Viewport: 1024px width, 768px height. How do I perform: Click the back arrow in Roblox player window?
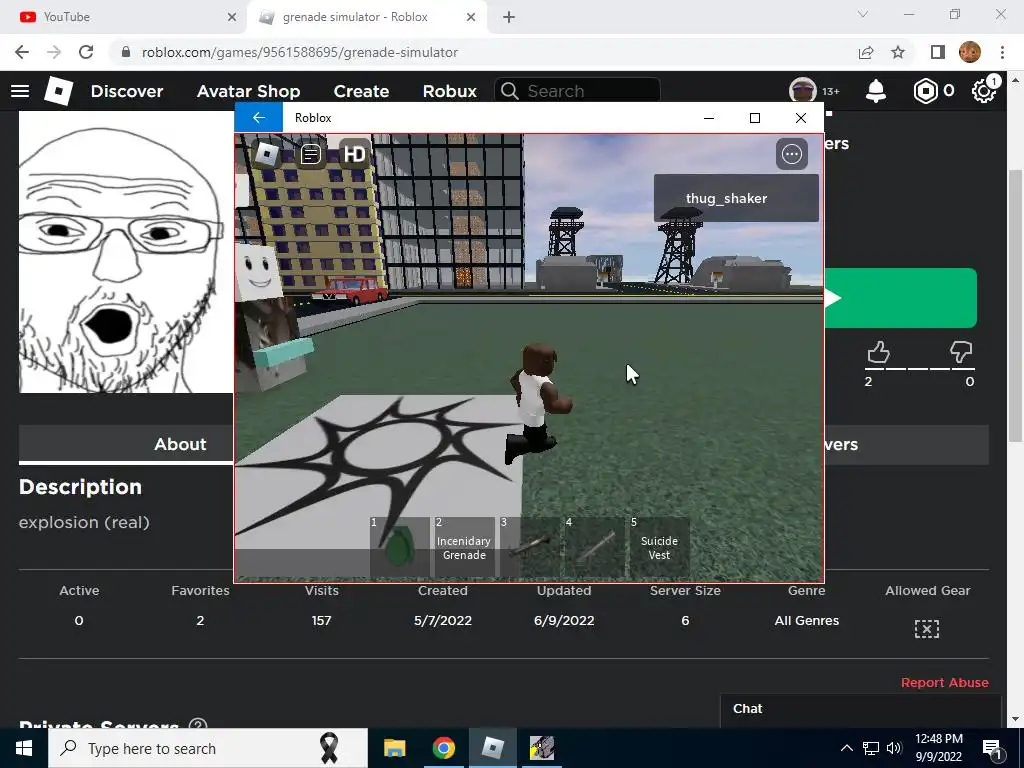pos(259,118)
